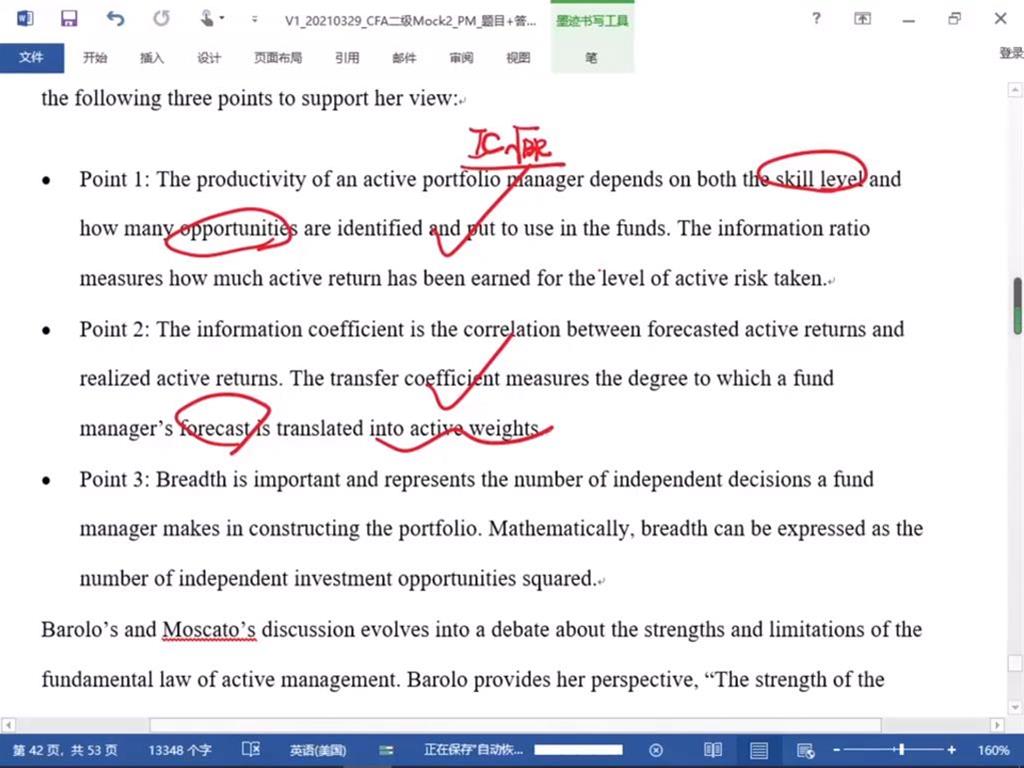The image size is (1024, 768).
Task: Open the 审阅 (Review) tab
Action: click(x=461, y=58)
